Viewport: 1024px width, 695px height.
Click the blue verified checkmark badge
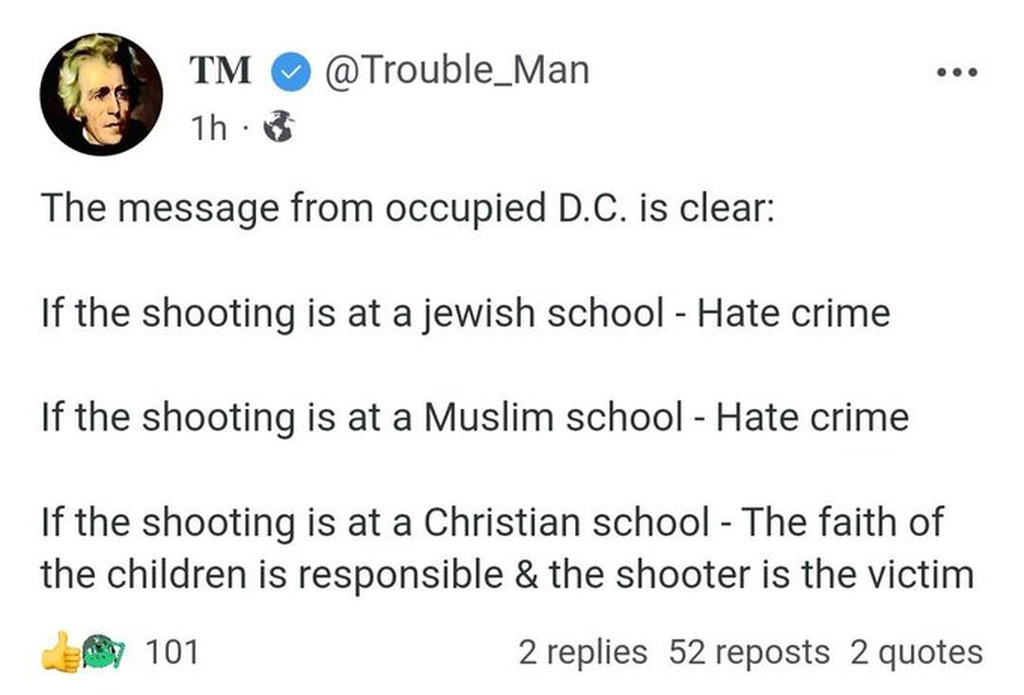(x=289, y=71)
